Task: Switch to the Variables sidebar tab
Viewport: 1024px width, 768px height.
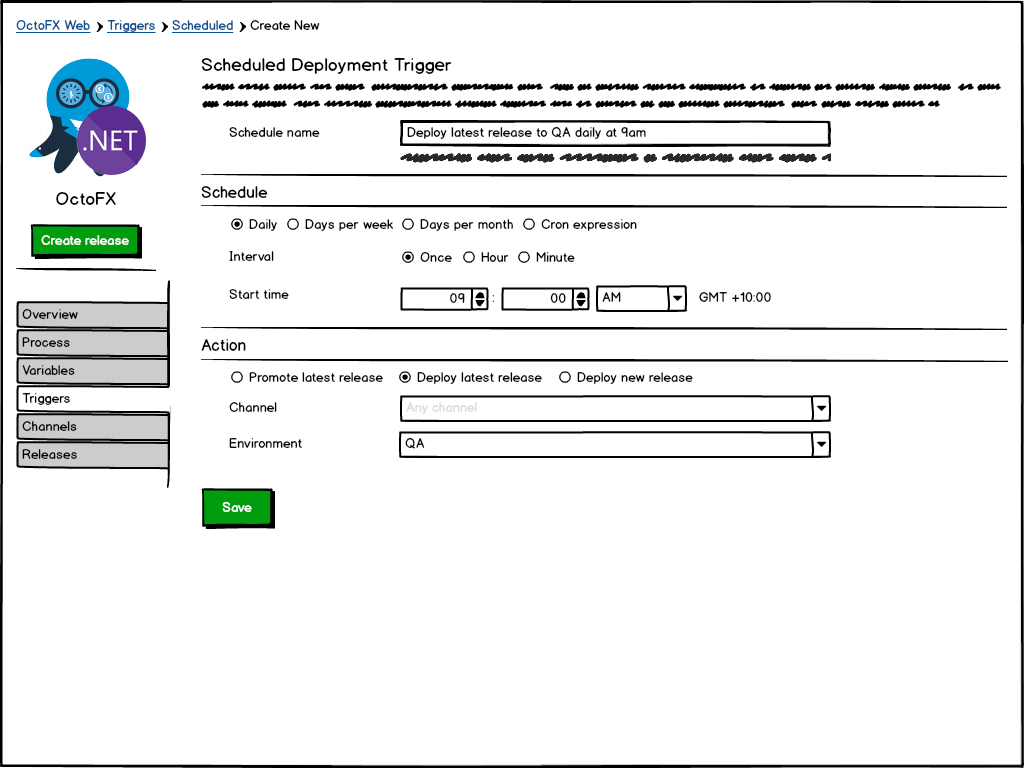Action: [x=92, y=371]
